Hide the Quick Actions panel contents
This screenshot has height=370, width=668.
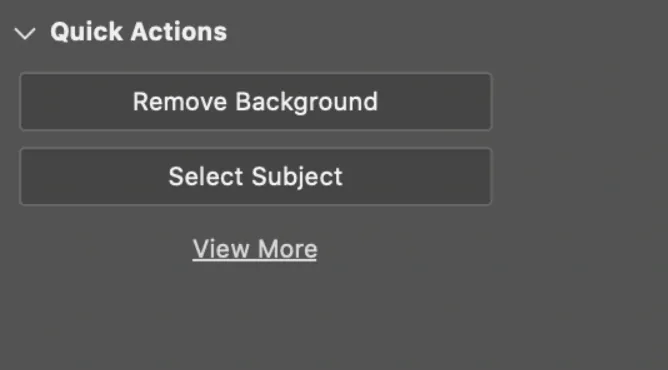(25, 33)
